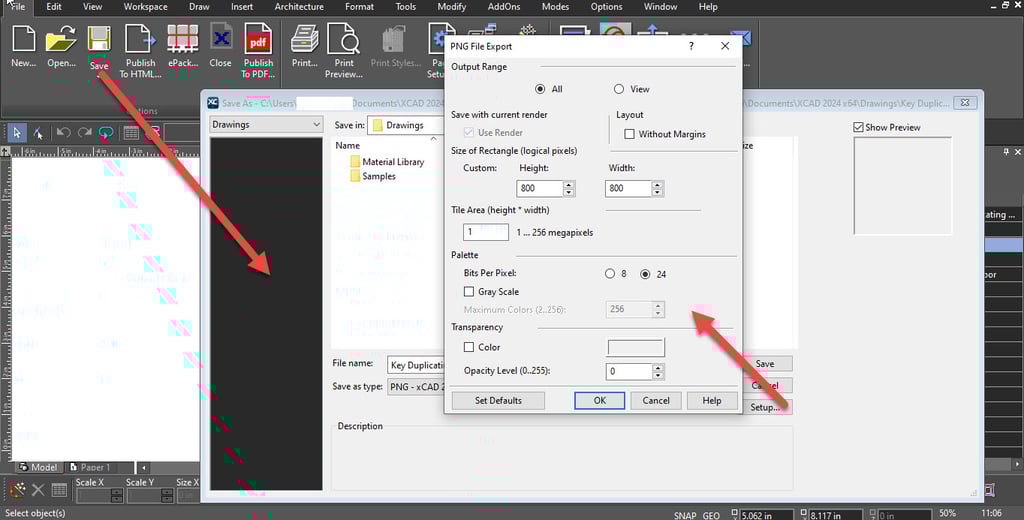Click the Redo arrow icon
This screenshot has height=520, width=1024.
coord(84,133)
